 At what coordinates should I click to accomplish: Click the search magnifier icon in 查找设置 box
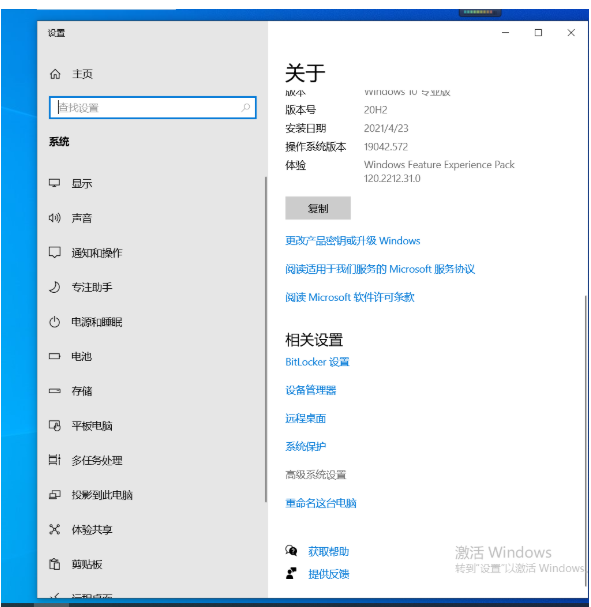point(245,107)
